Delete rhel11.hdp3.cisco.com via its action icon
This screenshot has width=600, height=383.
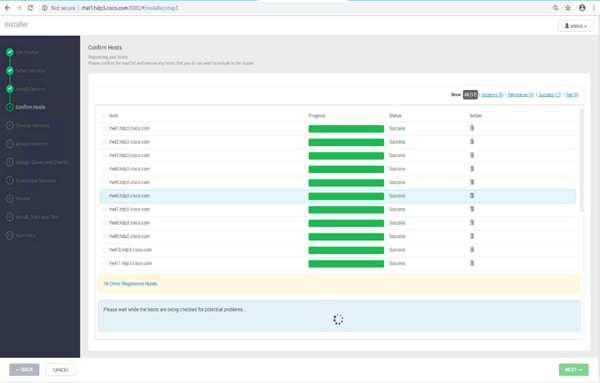click(472, 263)
